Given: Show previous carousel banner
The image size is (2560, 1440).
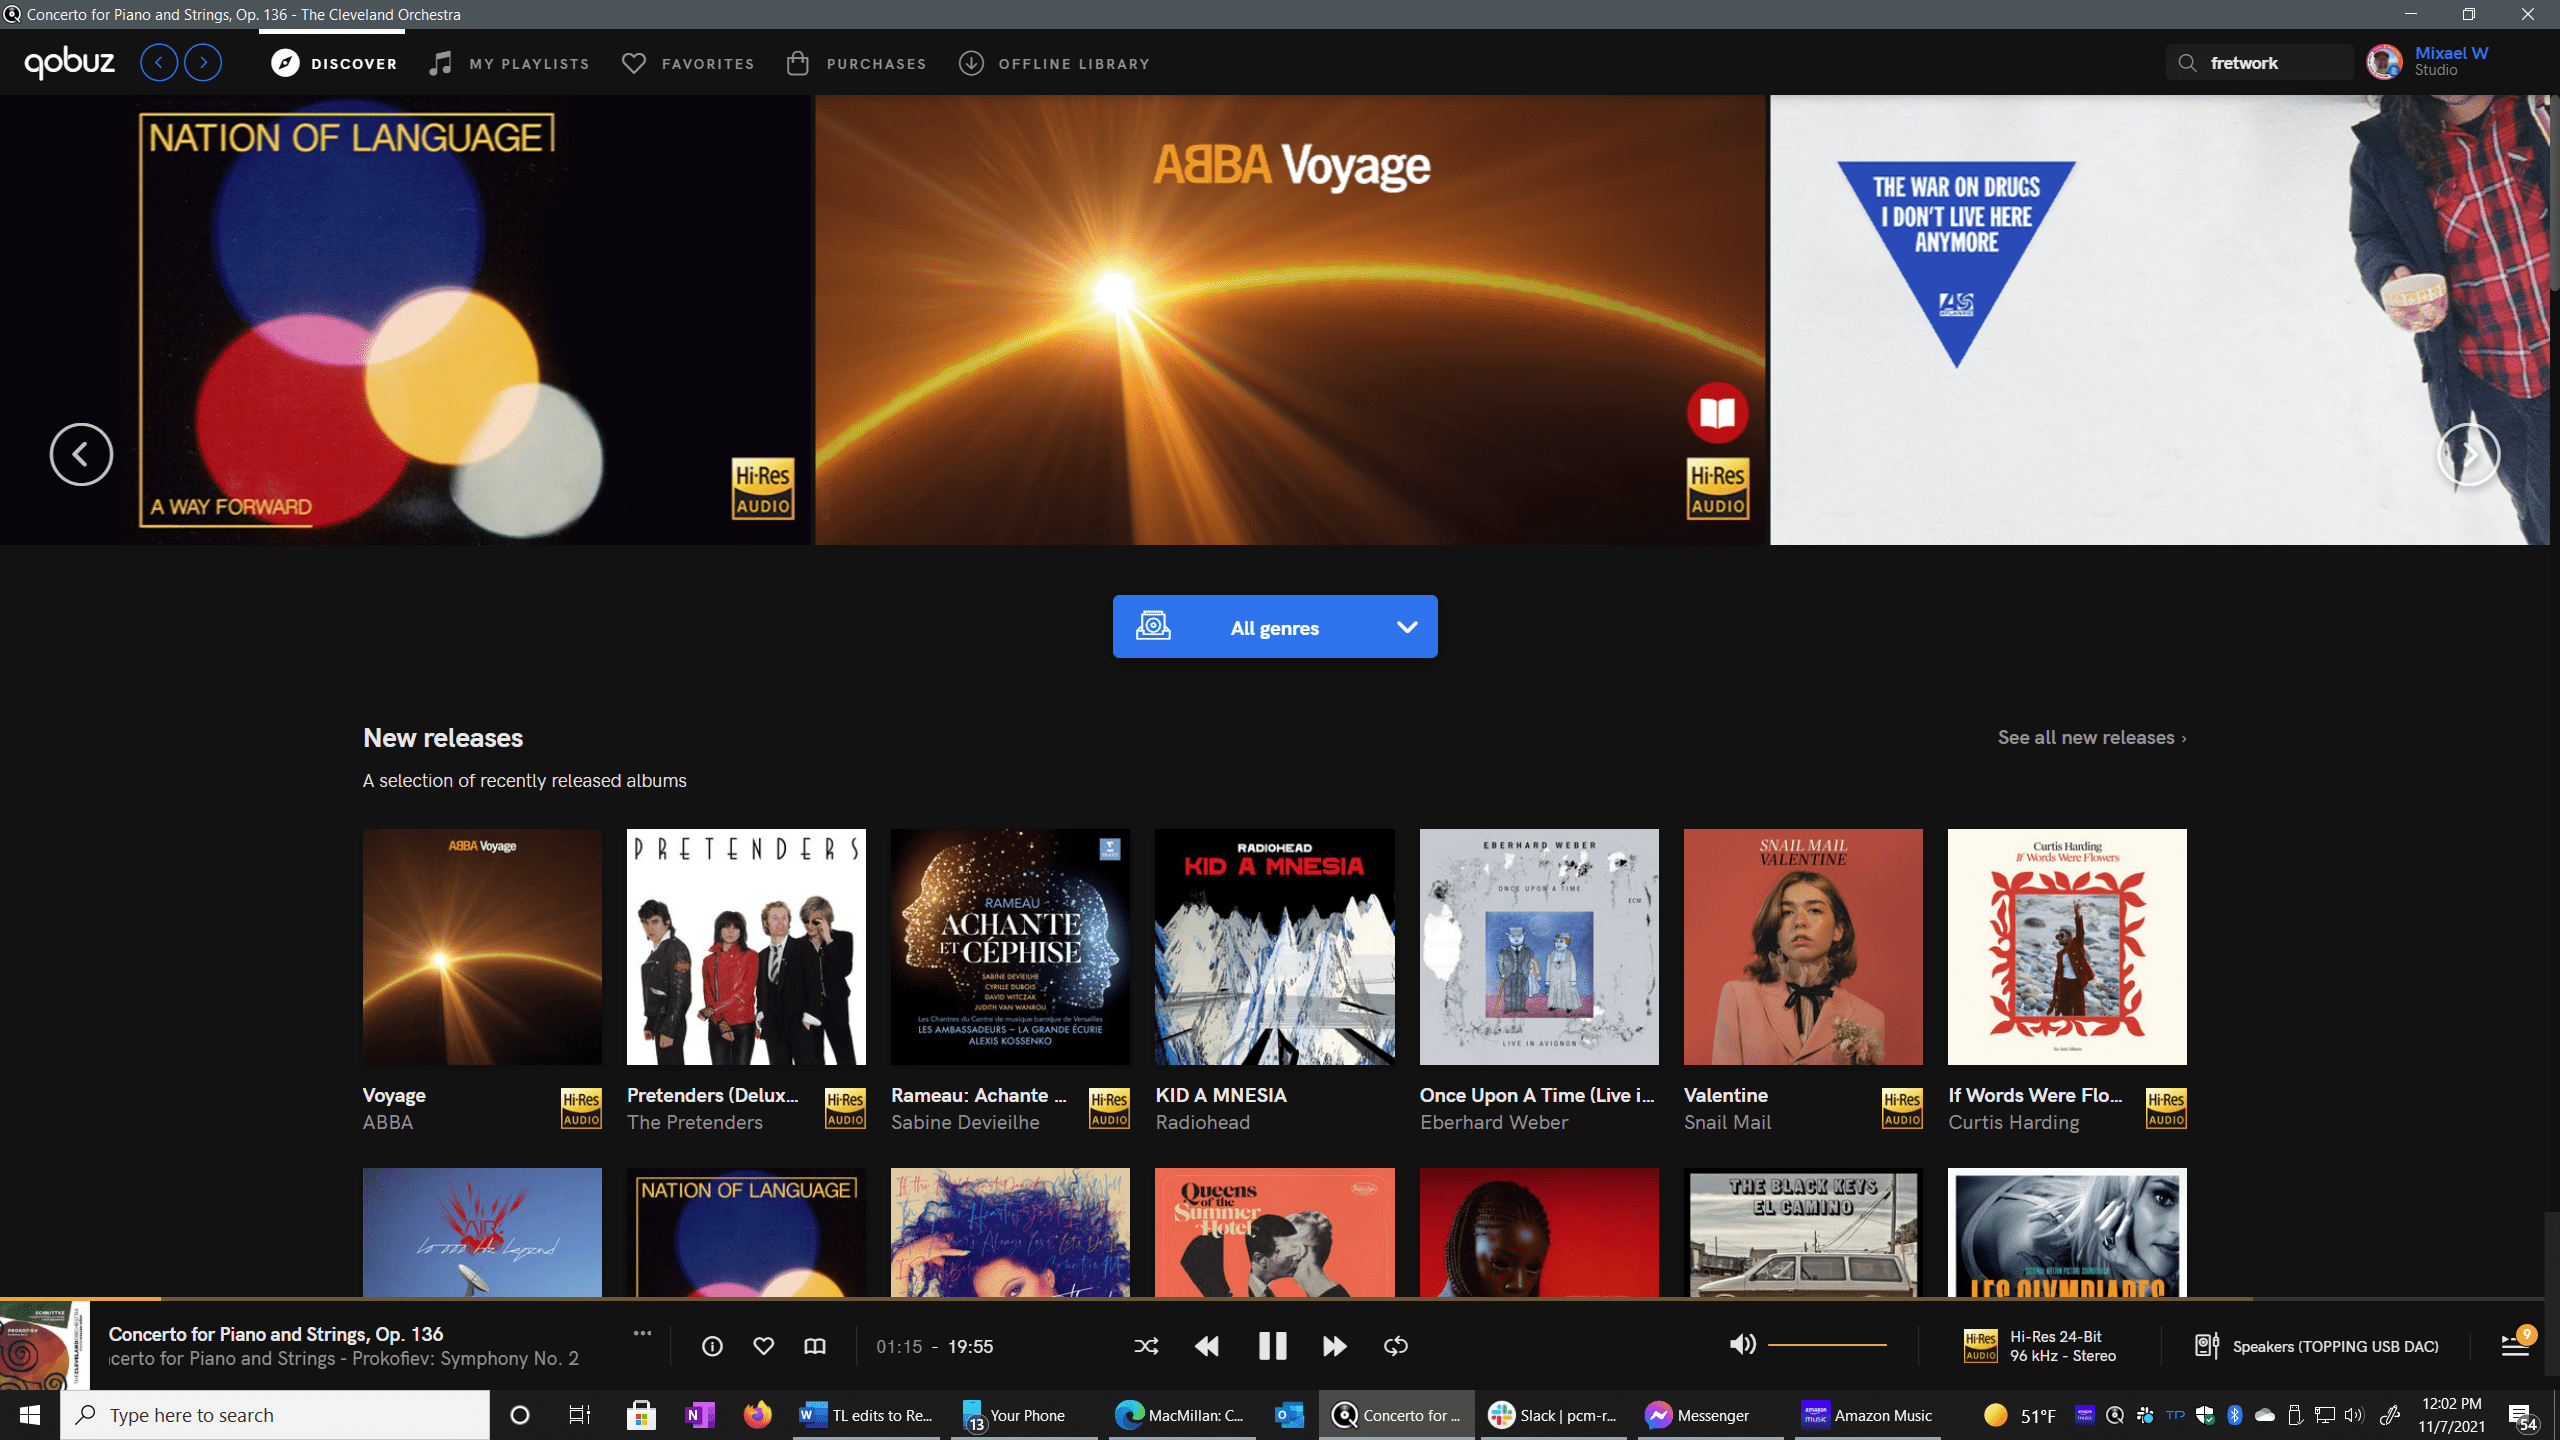Looking at the screenshot, I should coord(81,454).
